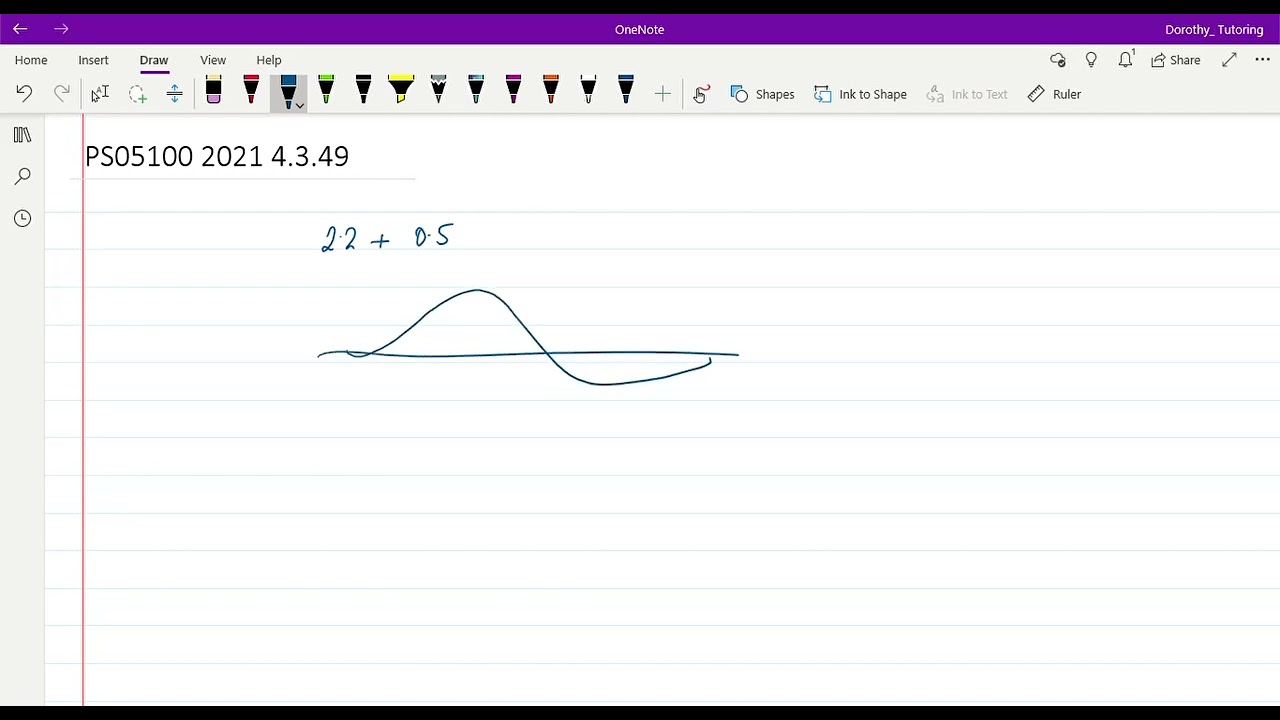Go forward with the right arrow
1280x720 pixels.
61,29
